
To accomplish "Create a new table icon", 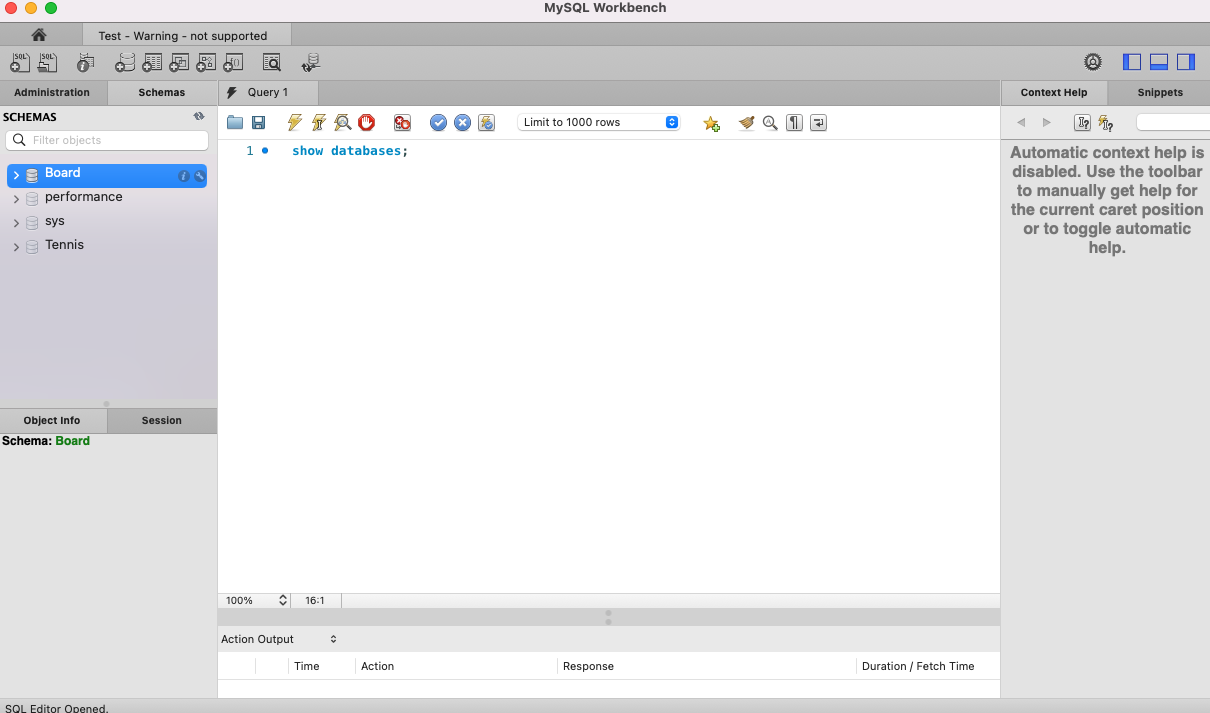I will (152, 63).
